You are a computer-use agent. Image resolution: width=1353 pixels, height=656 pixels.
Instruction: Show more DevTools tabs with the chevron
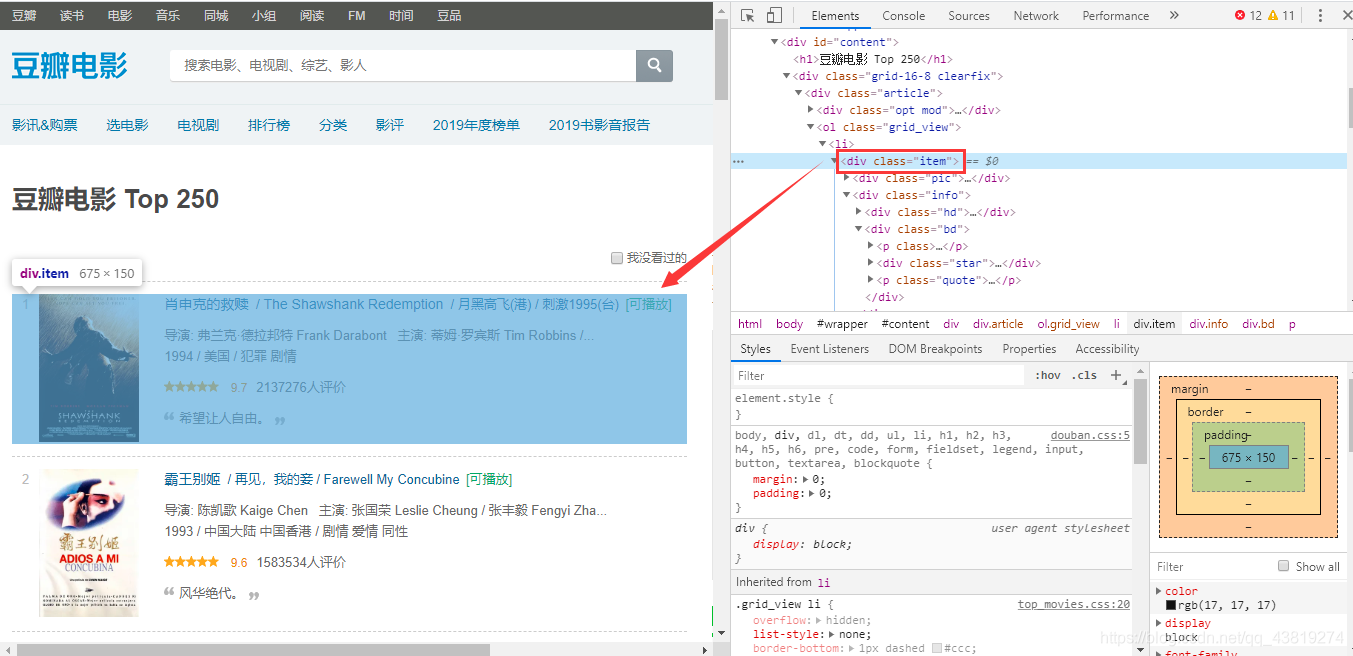coord(1174,15)
